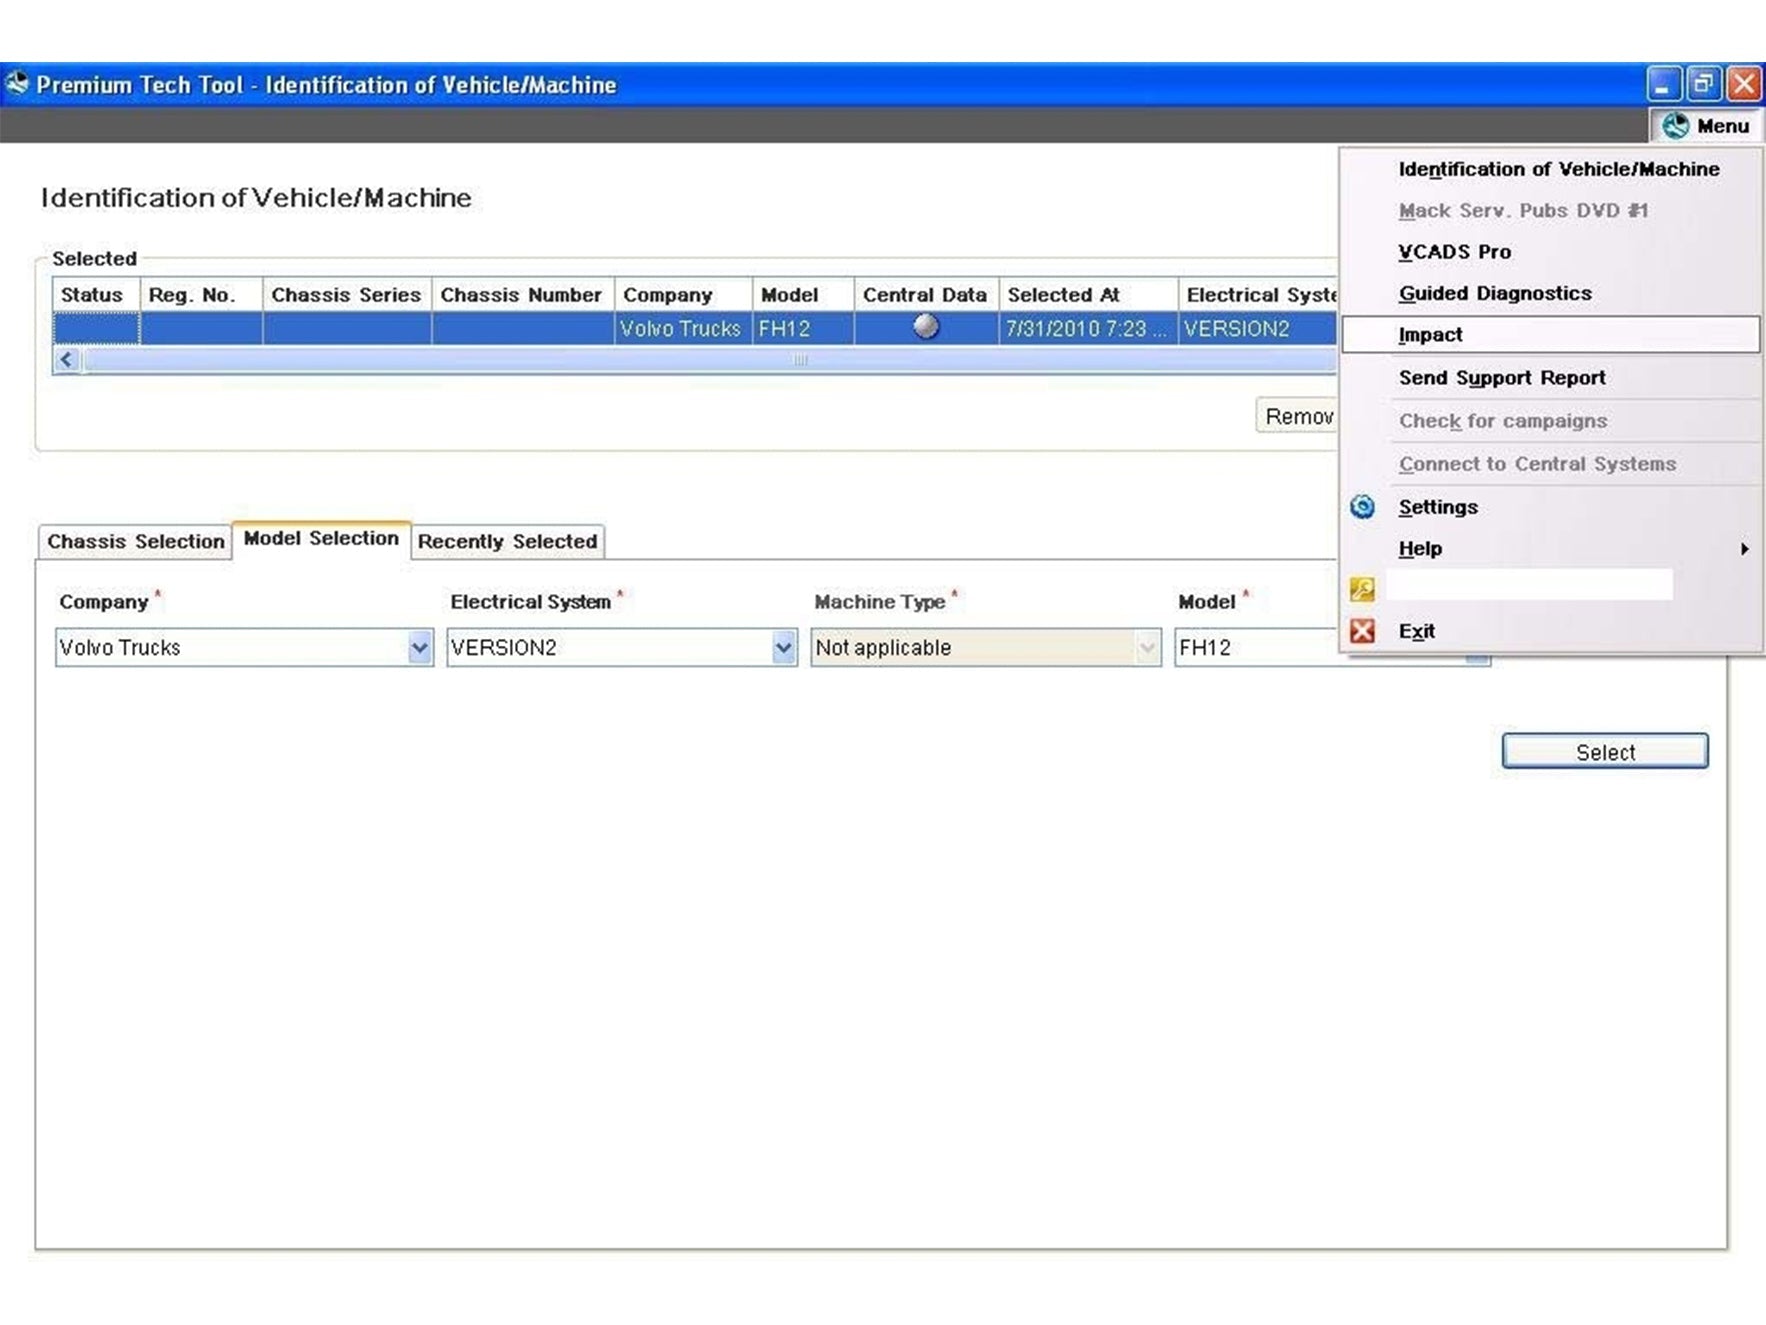Click the globe icon on Menu button
Screen dimensions: 1766x1325
click(1675, 126)
